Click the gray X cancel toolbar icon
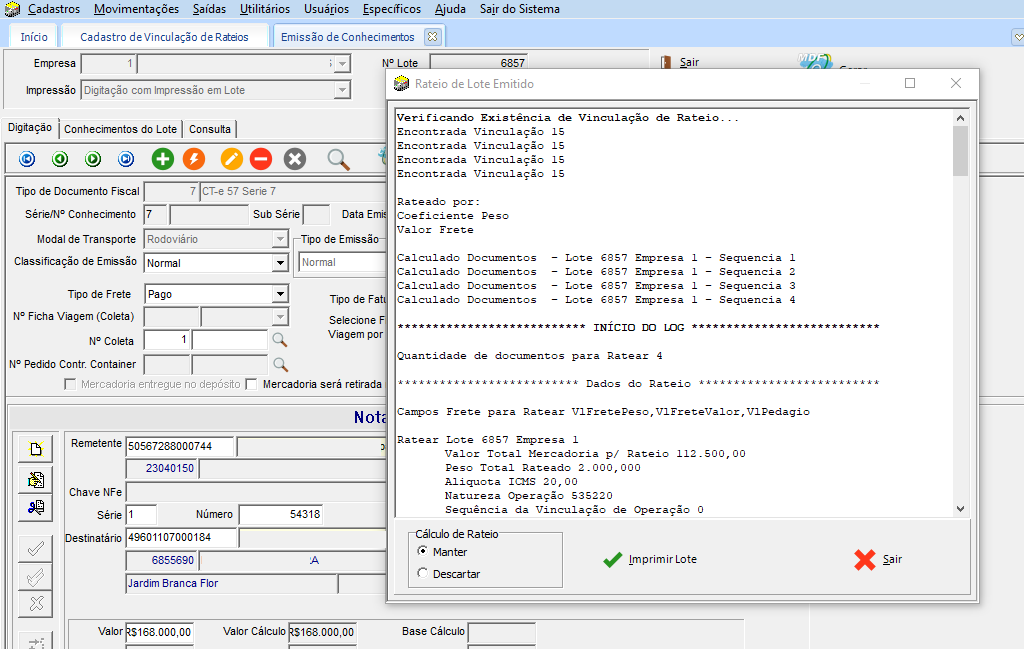This screenshot has width=1024, height=649. point(294,159)
